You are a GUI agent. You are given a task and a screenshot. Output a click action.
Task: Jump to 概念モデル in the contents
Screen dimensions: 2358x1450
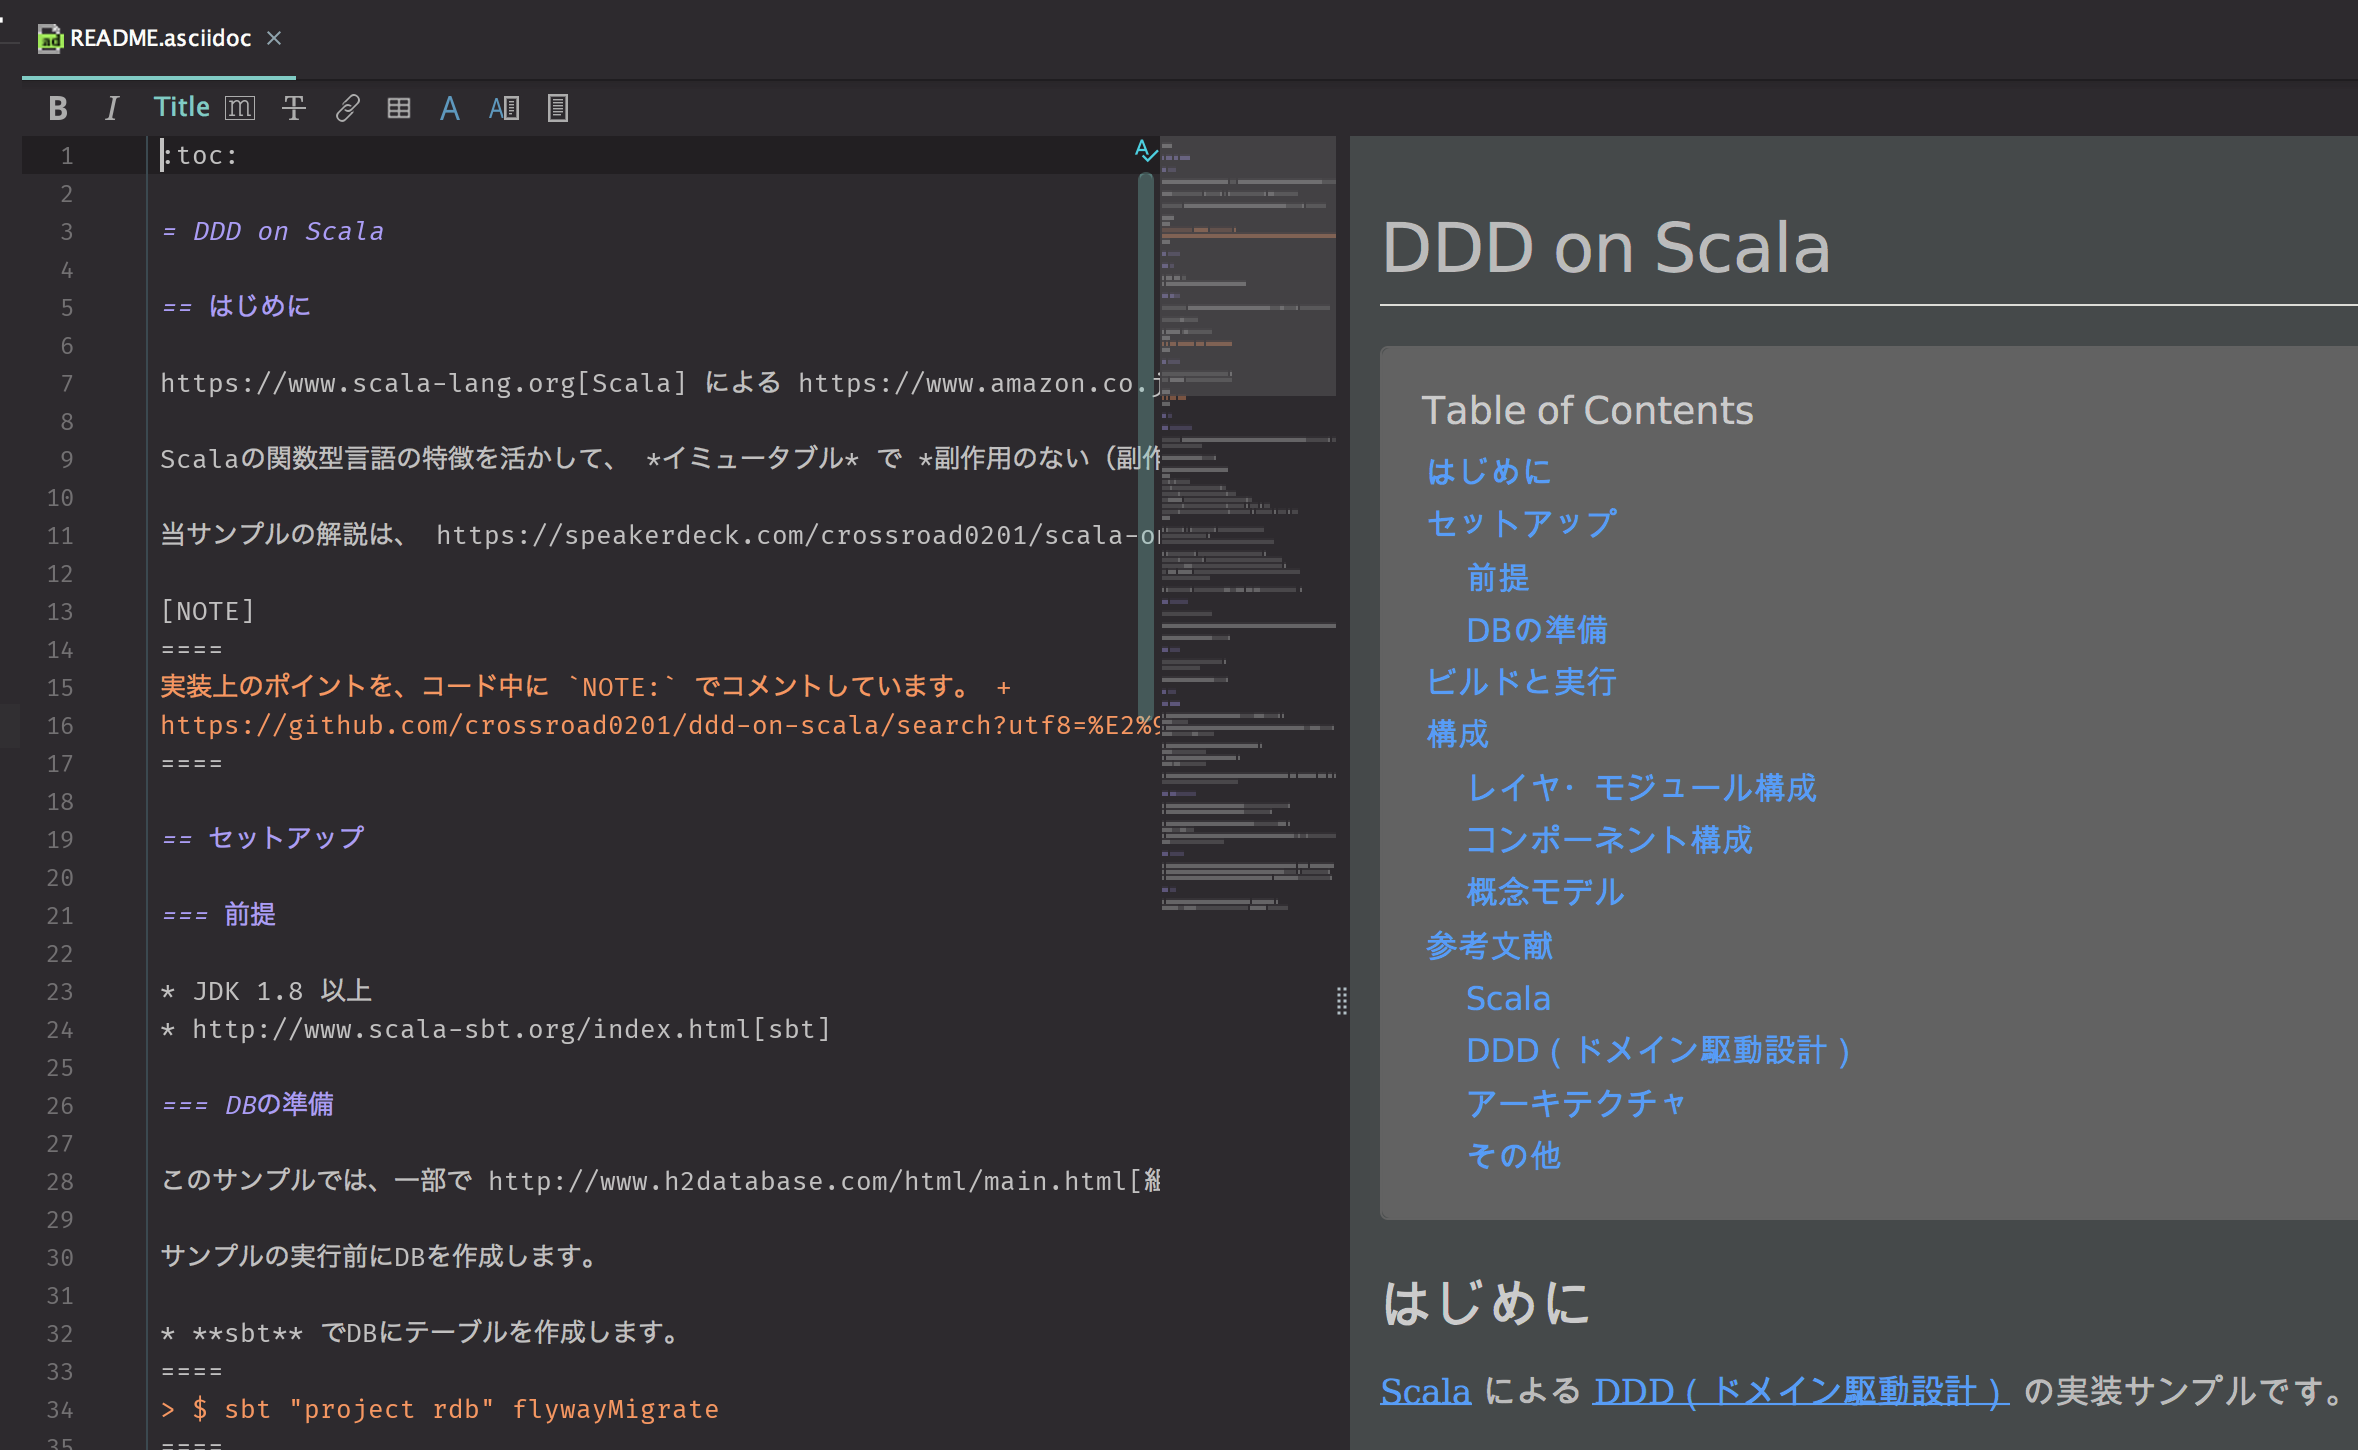point(1545,892)
